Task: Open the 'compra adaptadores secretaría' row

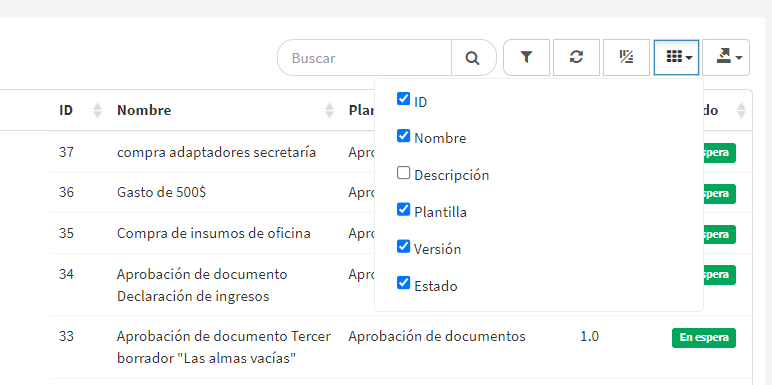Action: coord(216,153)
